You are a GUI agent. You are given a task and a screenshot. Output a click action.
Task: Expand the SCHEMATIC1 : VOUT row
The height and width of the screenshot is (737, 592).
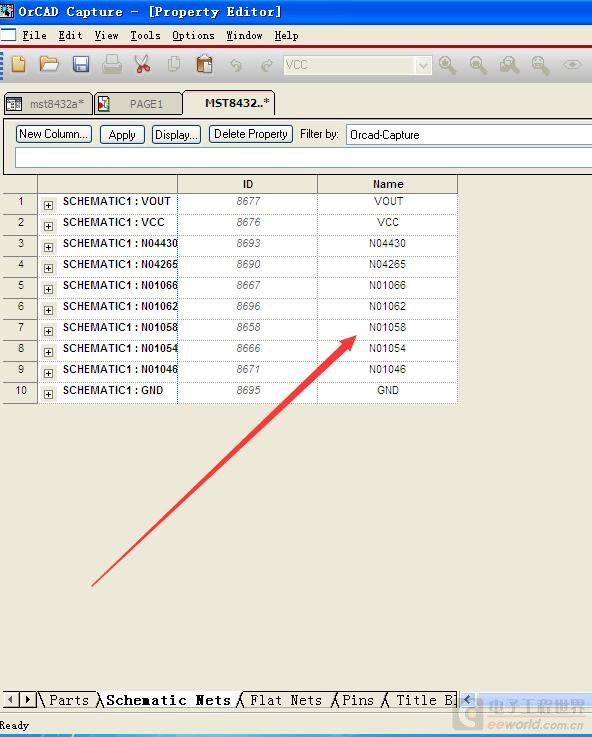[x=48, y=205]
